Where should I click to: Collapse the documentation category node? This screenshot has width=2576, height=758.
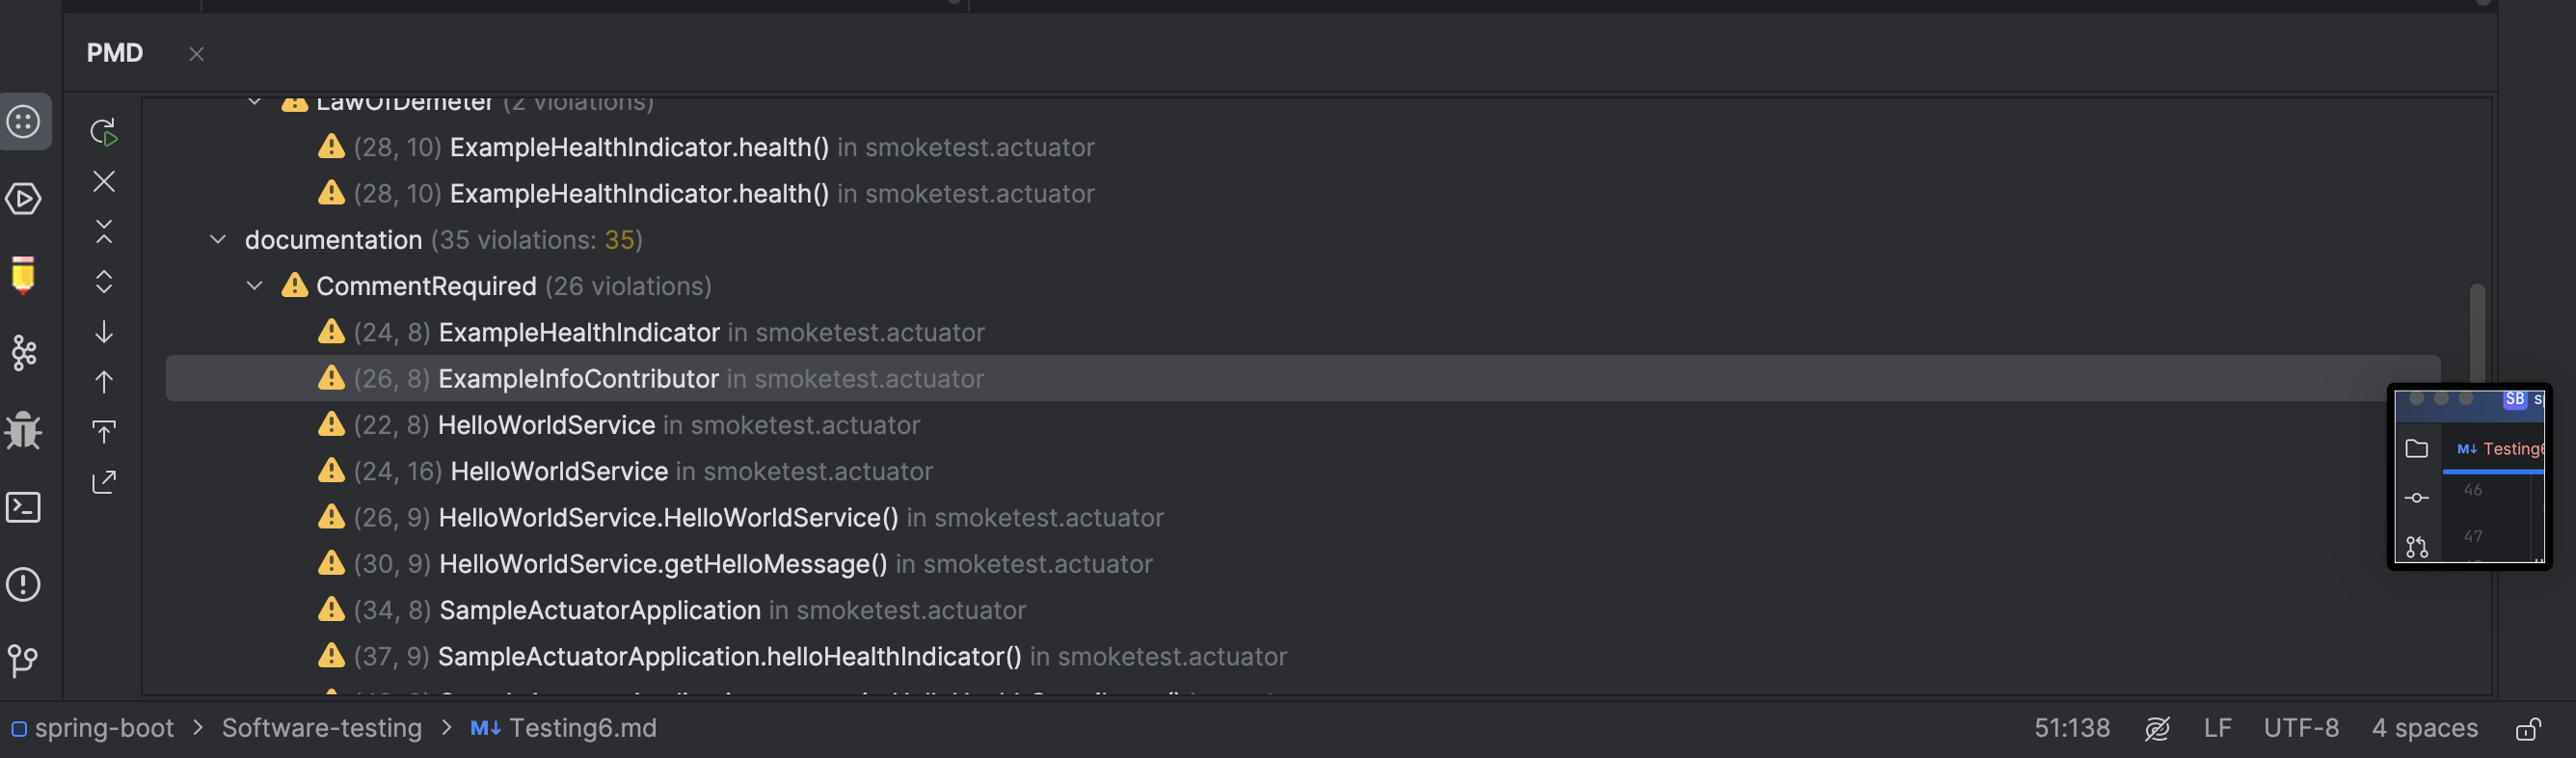click(218, 240)
